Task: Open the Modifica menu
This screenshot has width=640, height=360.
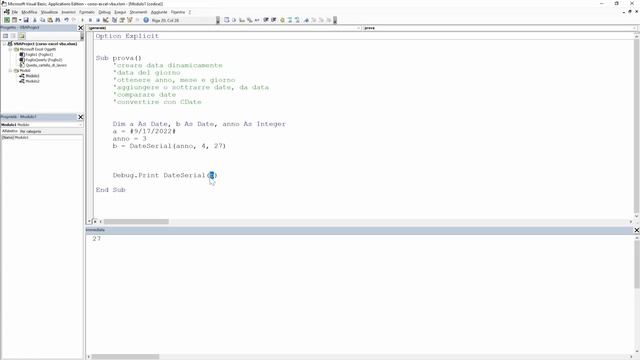Action: [29, 12]
